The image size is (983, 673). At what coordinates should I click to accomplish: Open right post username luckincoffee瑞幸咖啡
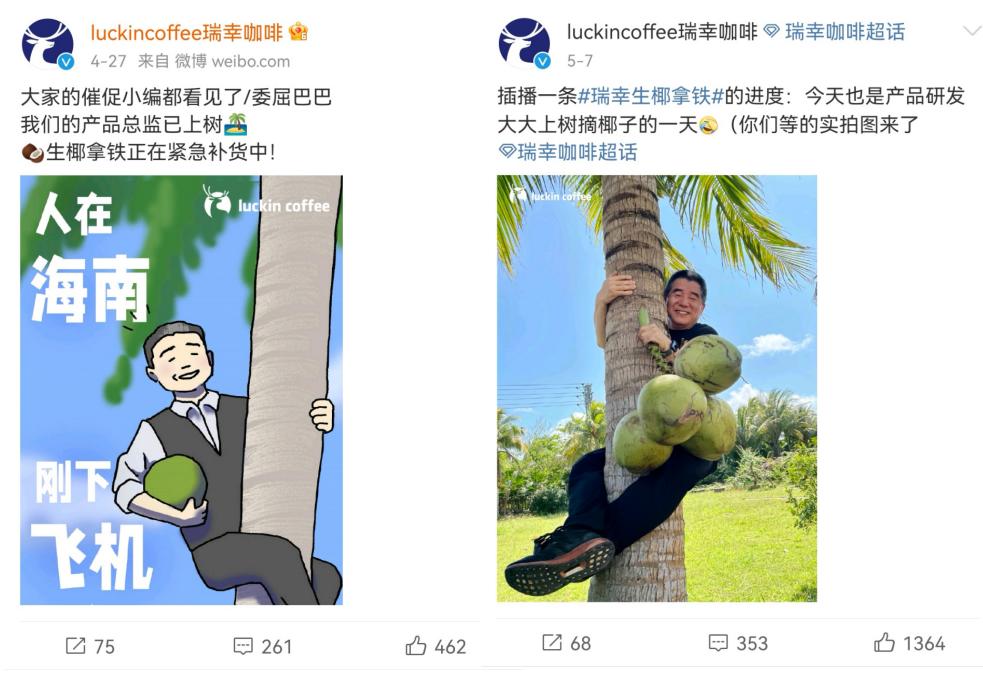pos(663,31)
